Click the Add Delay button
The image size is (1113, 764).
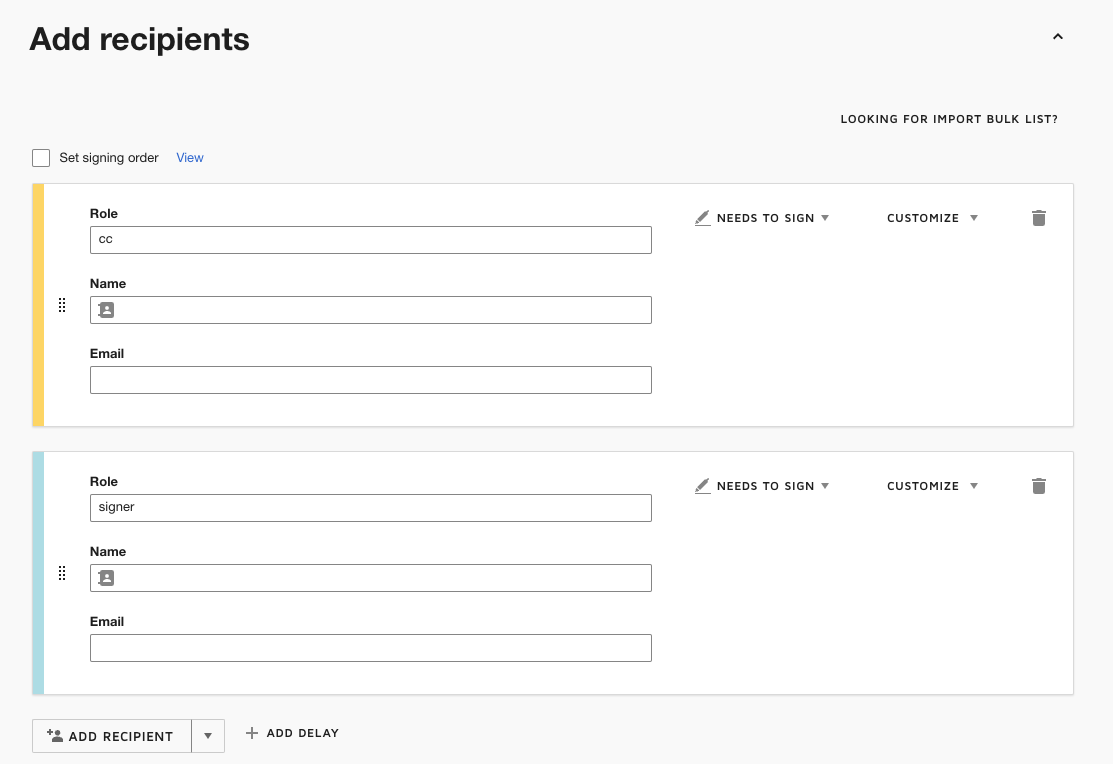292,733
